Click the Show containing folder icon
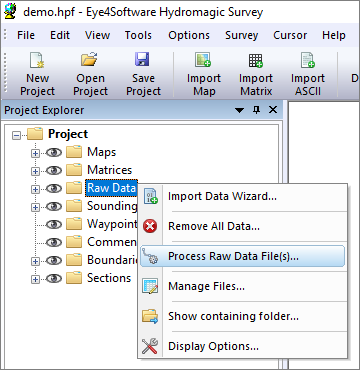The height and width of the screenshot is (370, 360). (150, 316)
